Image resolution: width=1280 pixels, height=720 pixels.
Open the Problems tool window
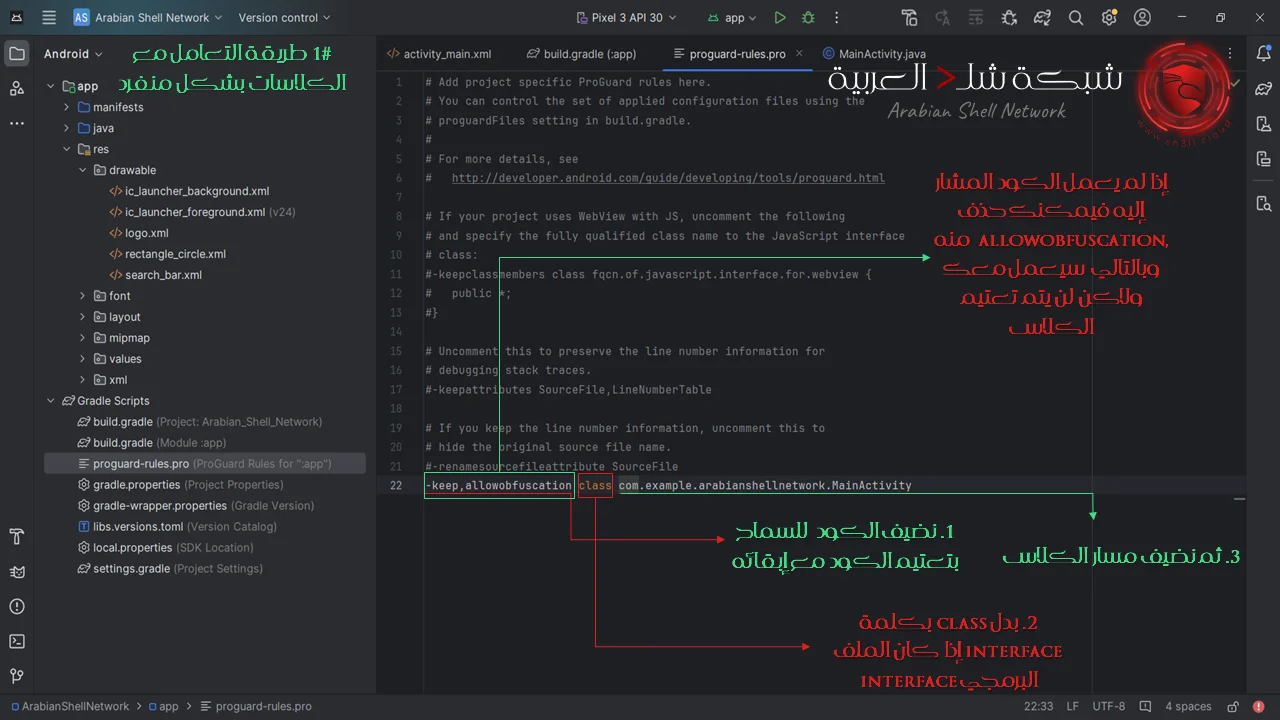(17, 607)
